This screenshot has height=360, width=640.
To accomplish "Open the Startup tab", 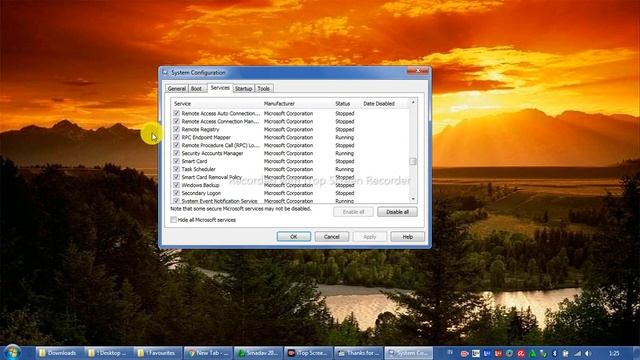I will 244,89.
